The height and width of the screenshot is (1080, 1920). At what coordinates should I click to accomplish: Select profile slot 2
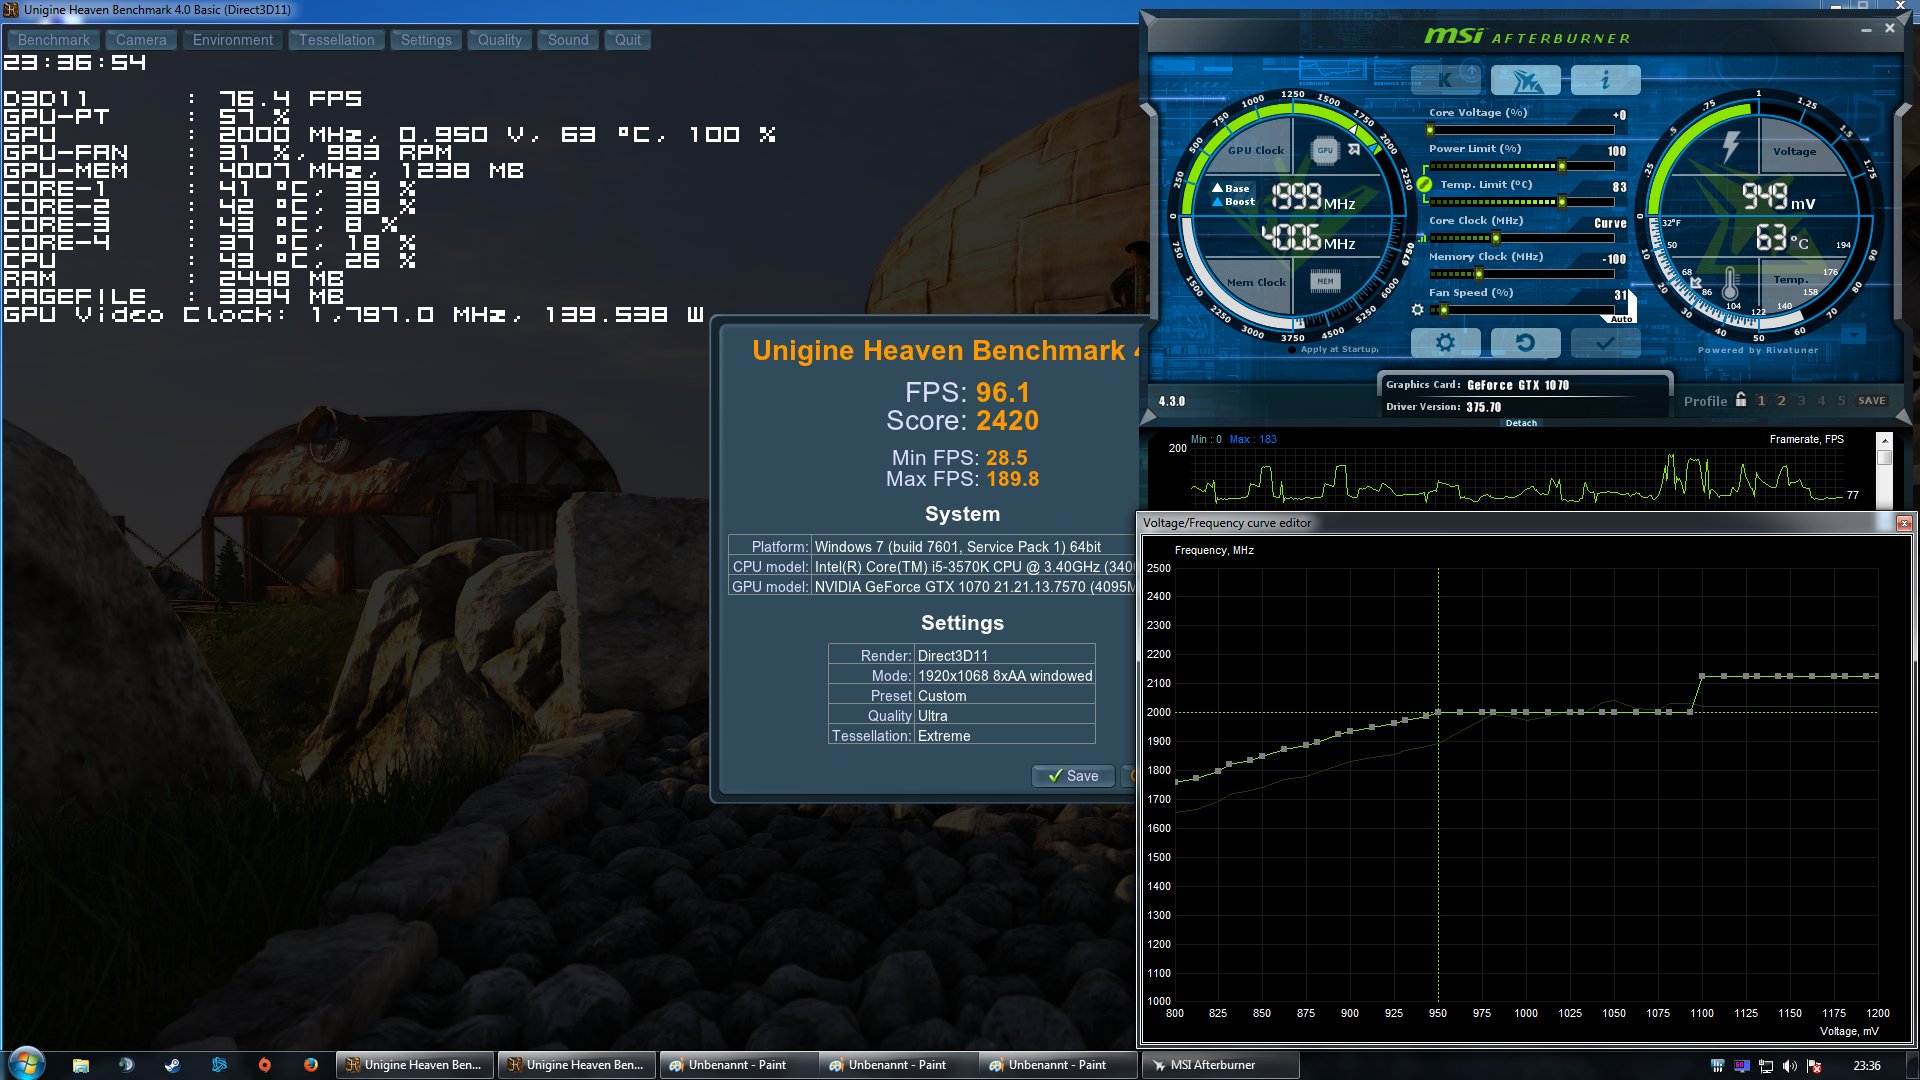click(x=1781, y=400)
